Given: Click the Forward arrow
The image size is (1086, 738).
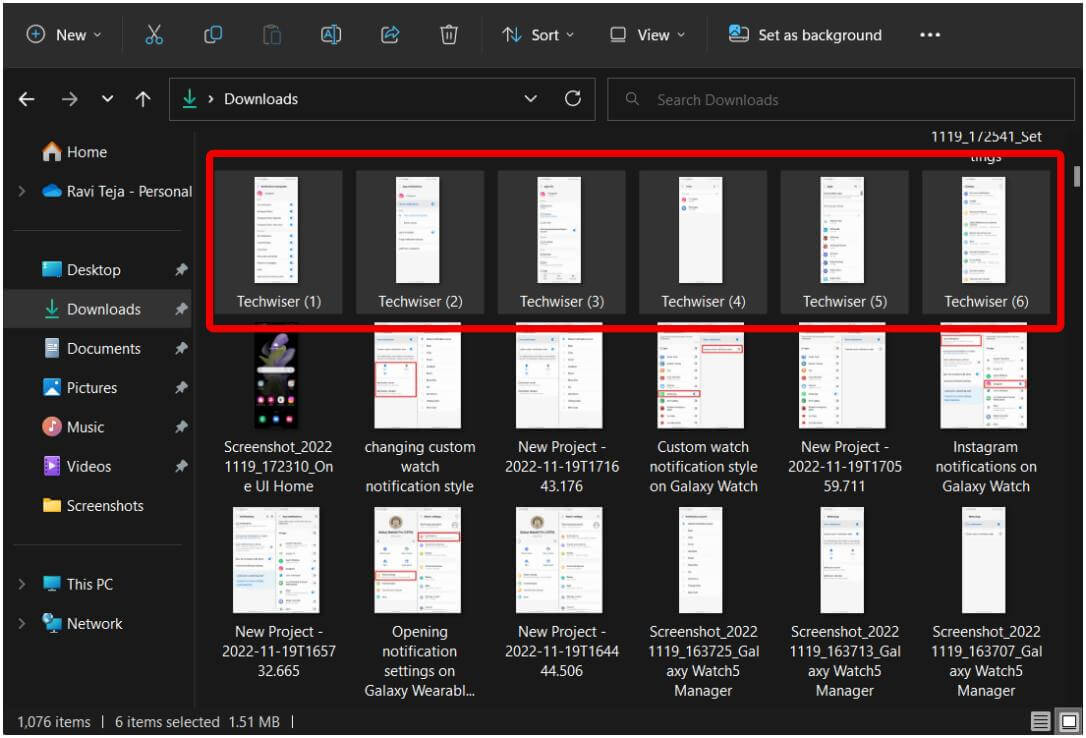Looking at the screenshot, I should [x=69, y=99].
